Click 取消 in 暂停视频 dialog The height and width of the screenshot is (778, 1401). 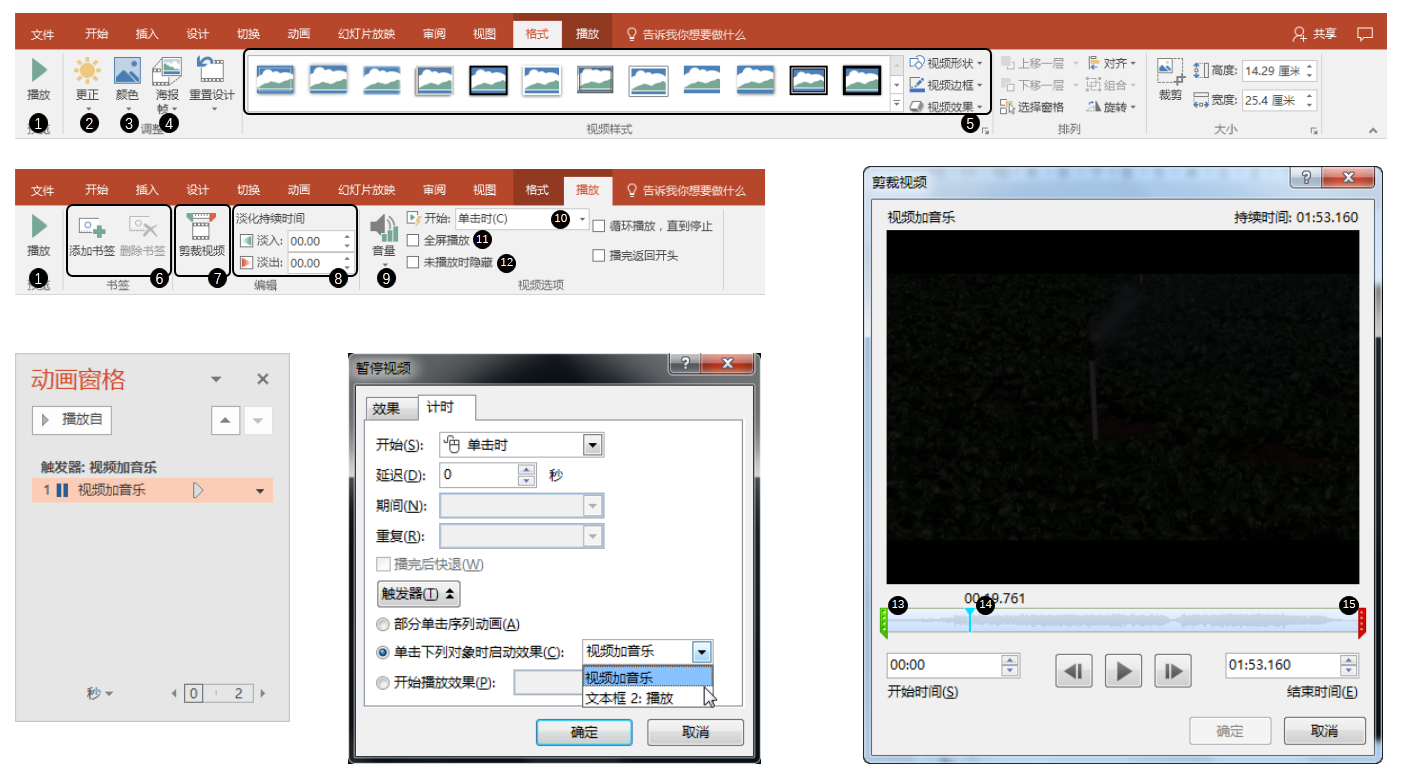coord(696,732)
